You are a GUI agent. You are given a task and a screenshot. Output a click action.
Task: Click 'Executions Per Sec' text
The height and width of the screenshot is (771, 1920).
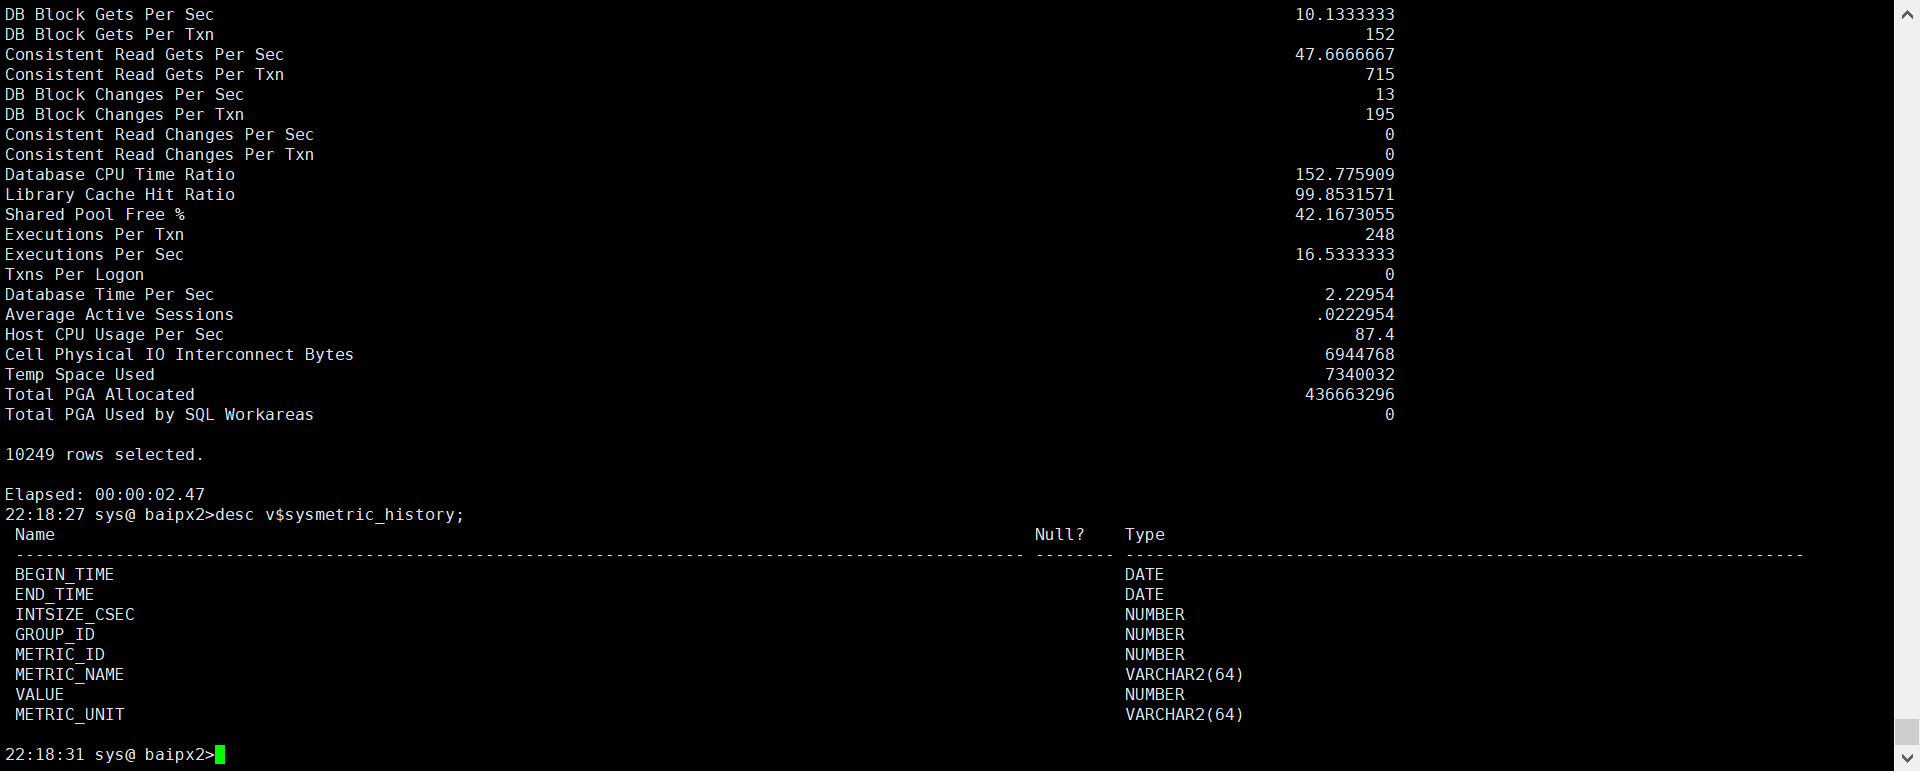(95, 255)
